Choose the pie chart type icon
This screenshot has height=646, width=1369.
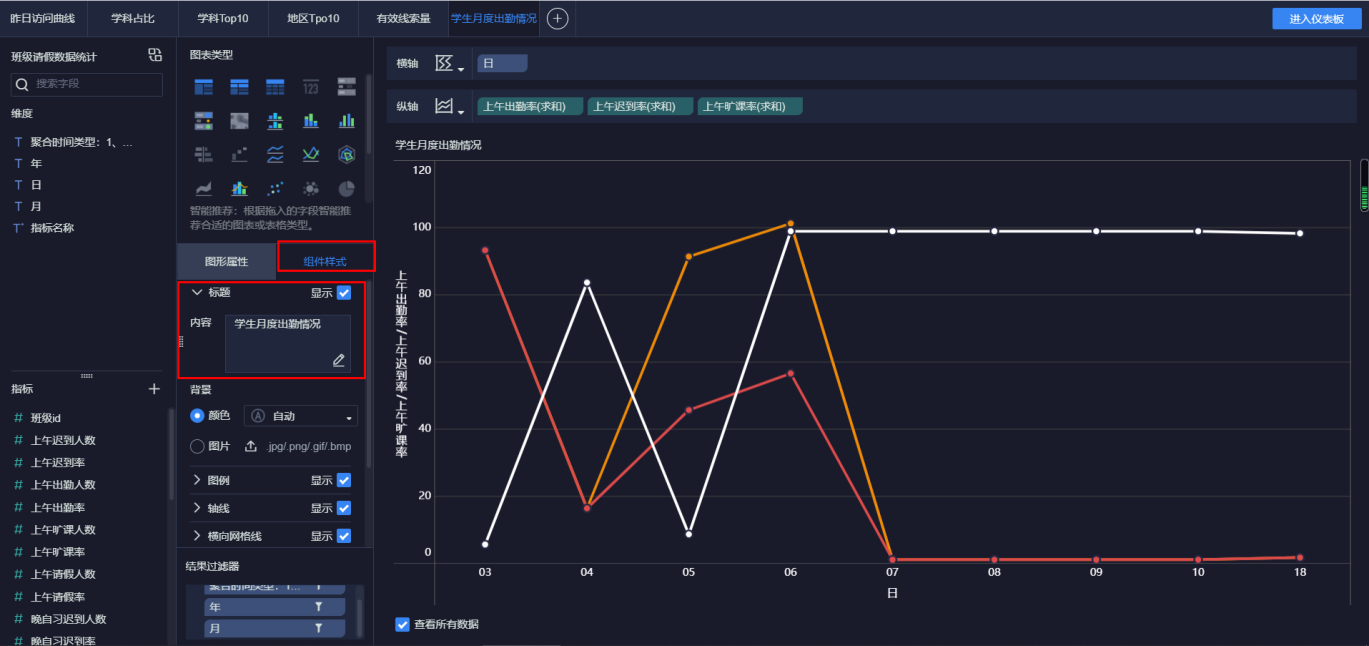(x=346, y=188)
